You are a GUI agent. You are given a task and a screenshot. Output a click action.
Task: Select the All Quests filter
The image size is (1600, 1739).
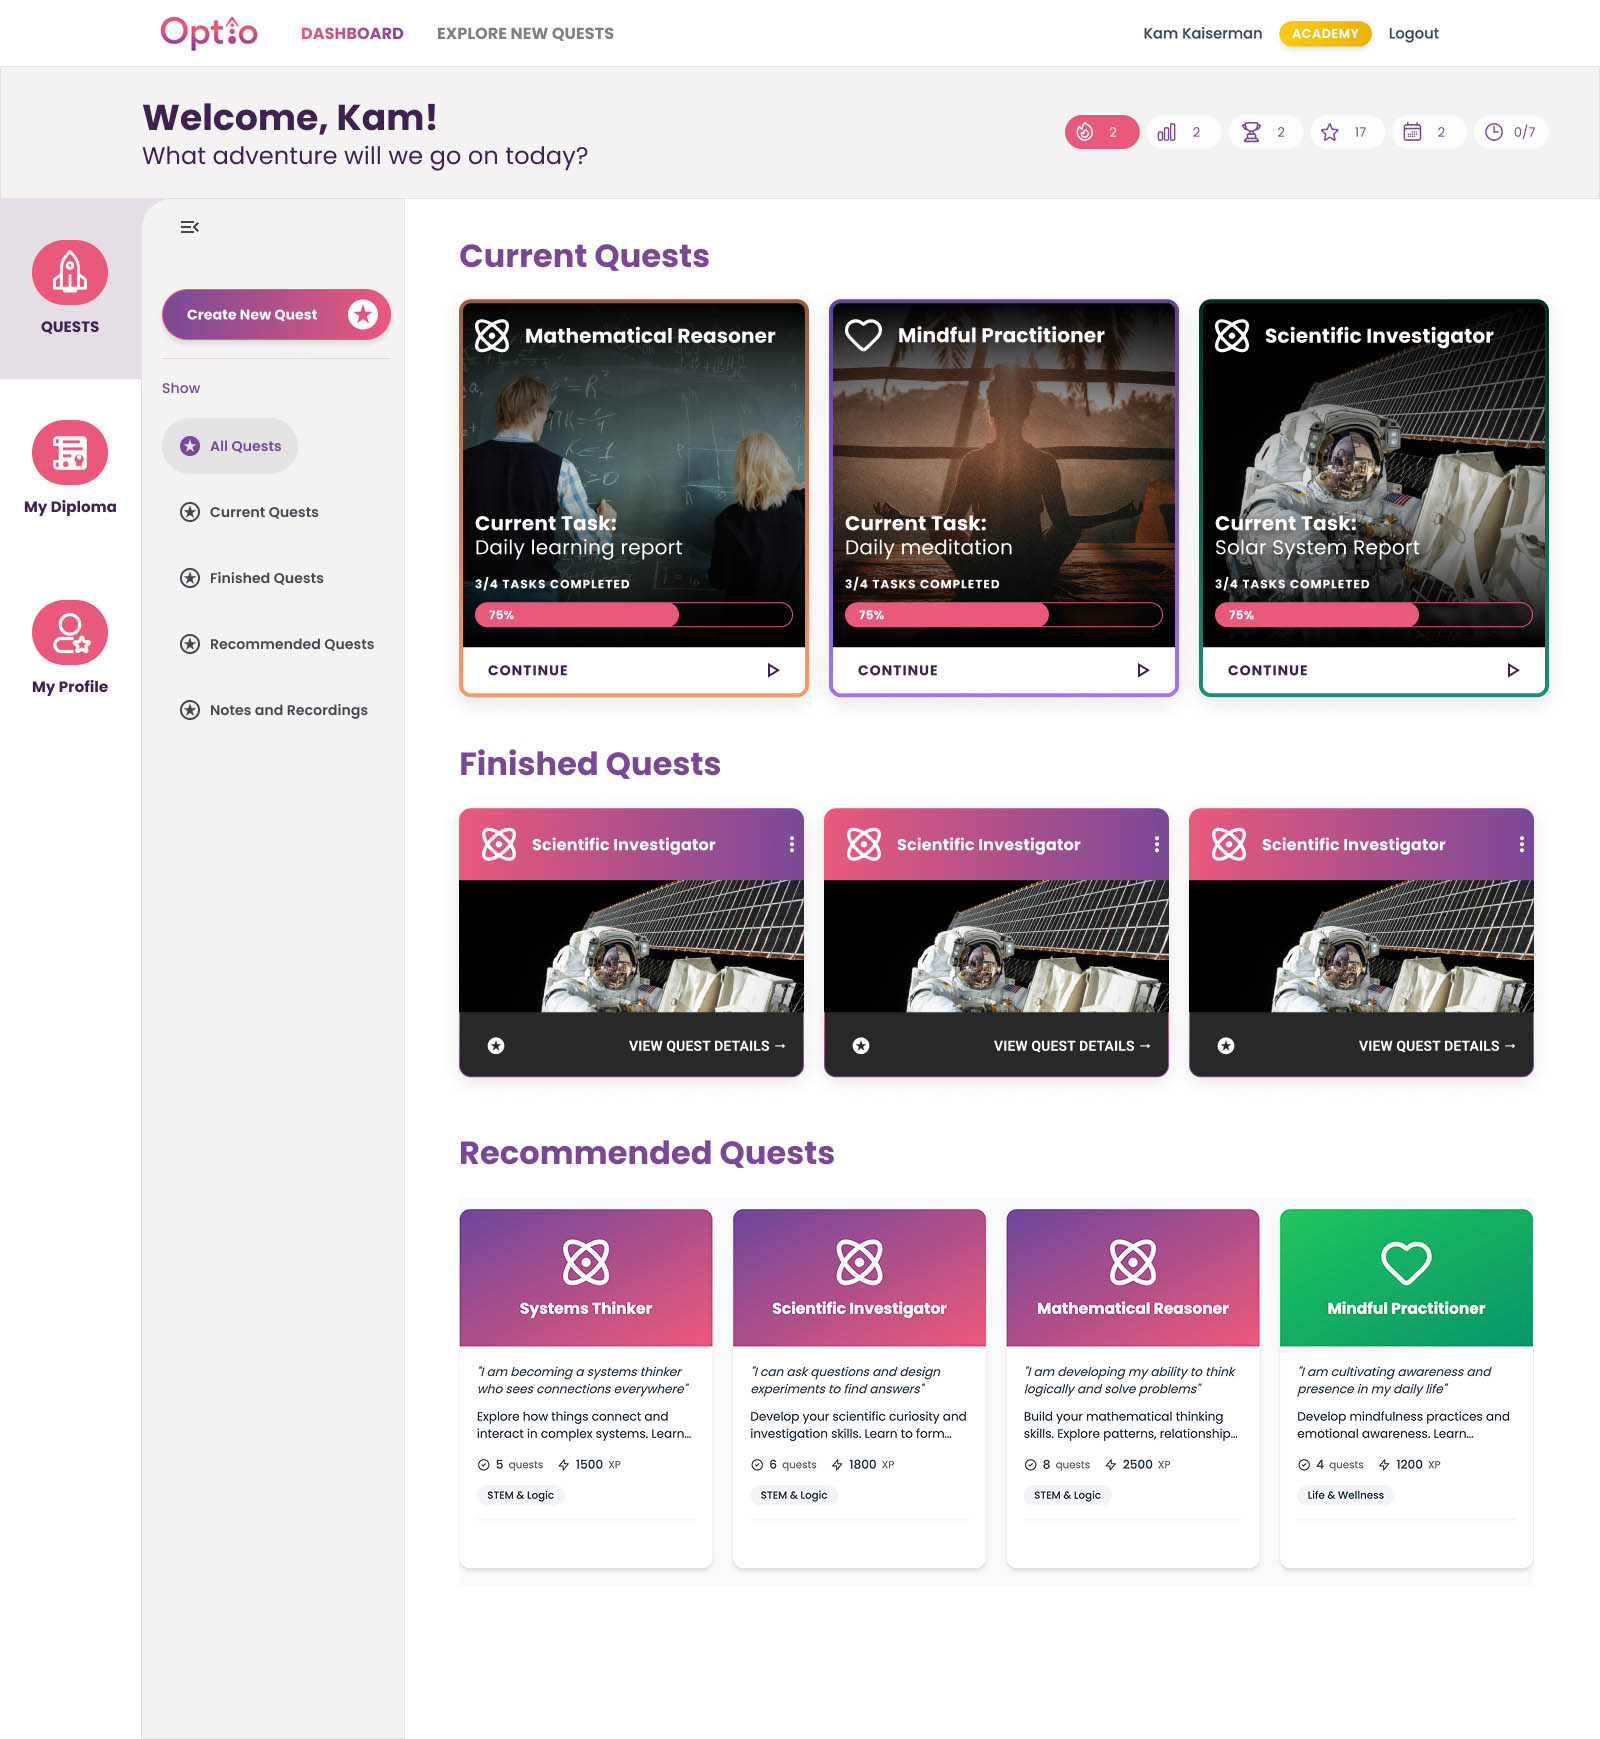(x=231, y=446)
